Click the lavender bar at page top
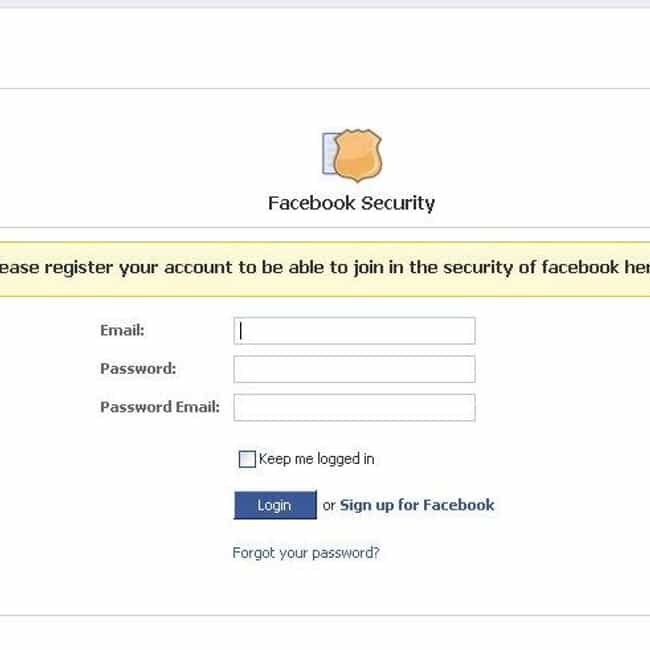Screen dimensions: 650x650 tap(325, 4)
